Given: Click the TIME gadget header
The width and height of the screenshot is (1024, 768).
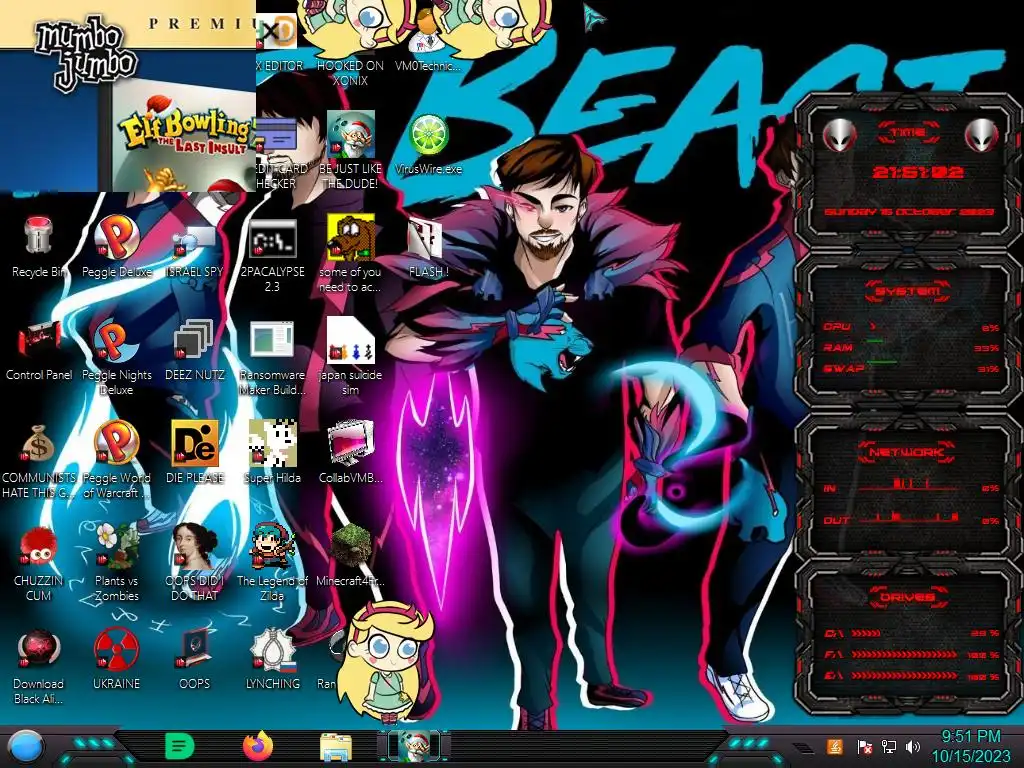Looking at the screenshot, I should coord(908,133).
